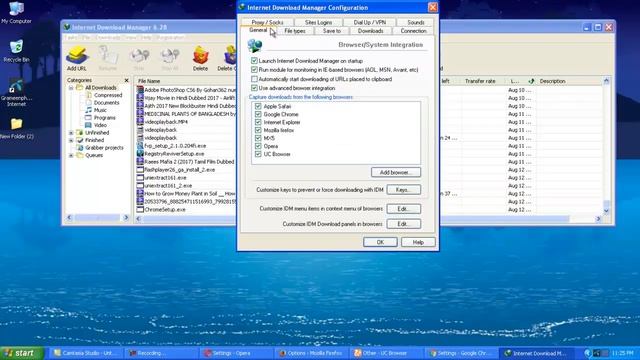The image size is (640, 360).
Task: Open My Computer desktop icon
Action: click(16, 13)
